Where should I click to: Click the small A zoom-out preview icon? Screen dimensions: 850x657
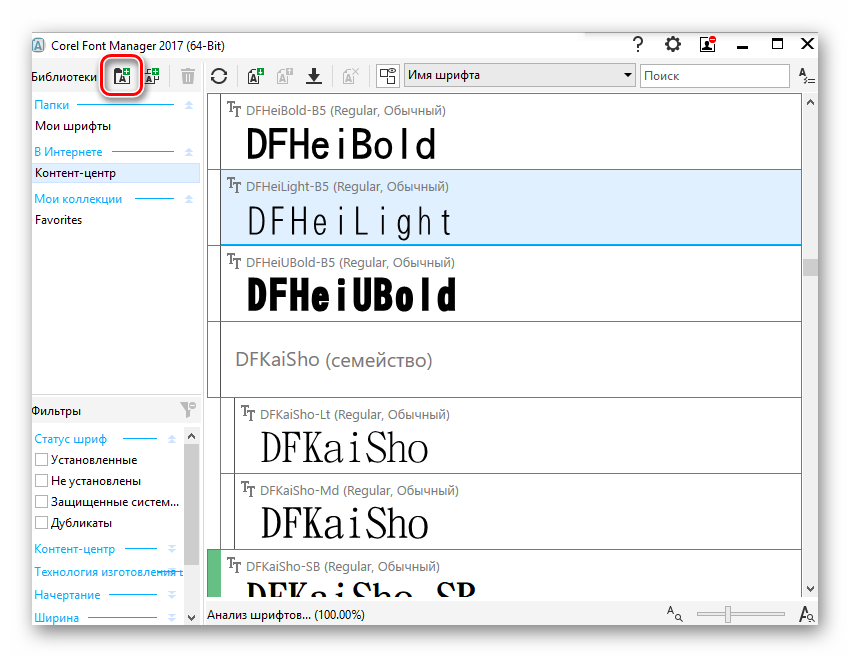[x=674, y=614]
